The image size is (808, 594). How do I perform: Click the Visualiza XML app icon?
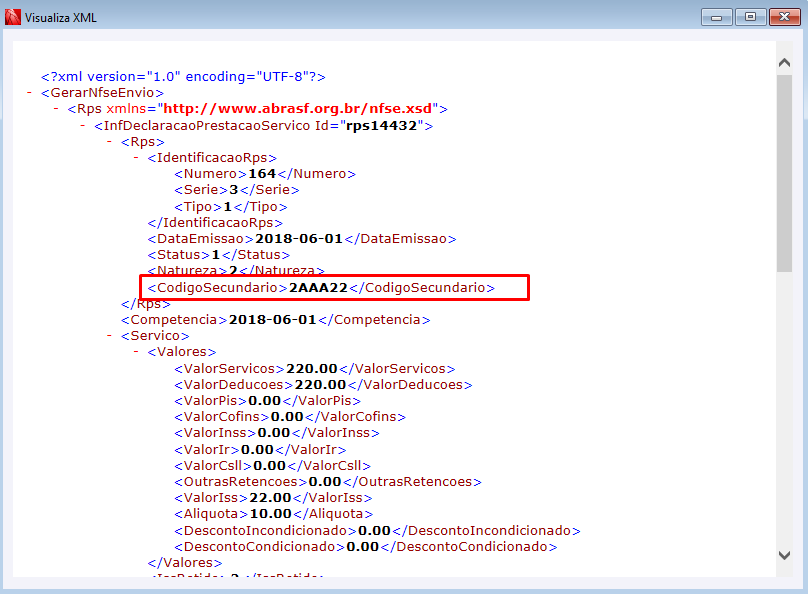(13, 17)
